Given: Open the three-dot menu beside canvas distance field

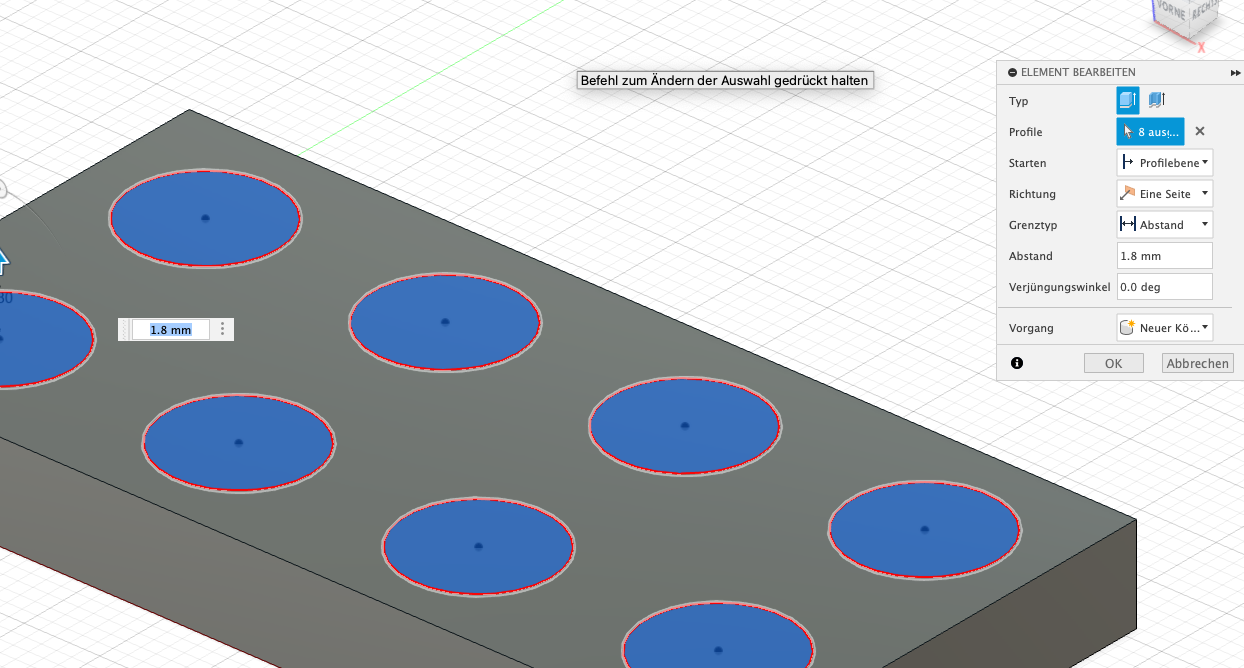Looking at the screenshot, I should coord(222,329).
